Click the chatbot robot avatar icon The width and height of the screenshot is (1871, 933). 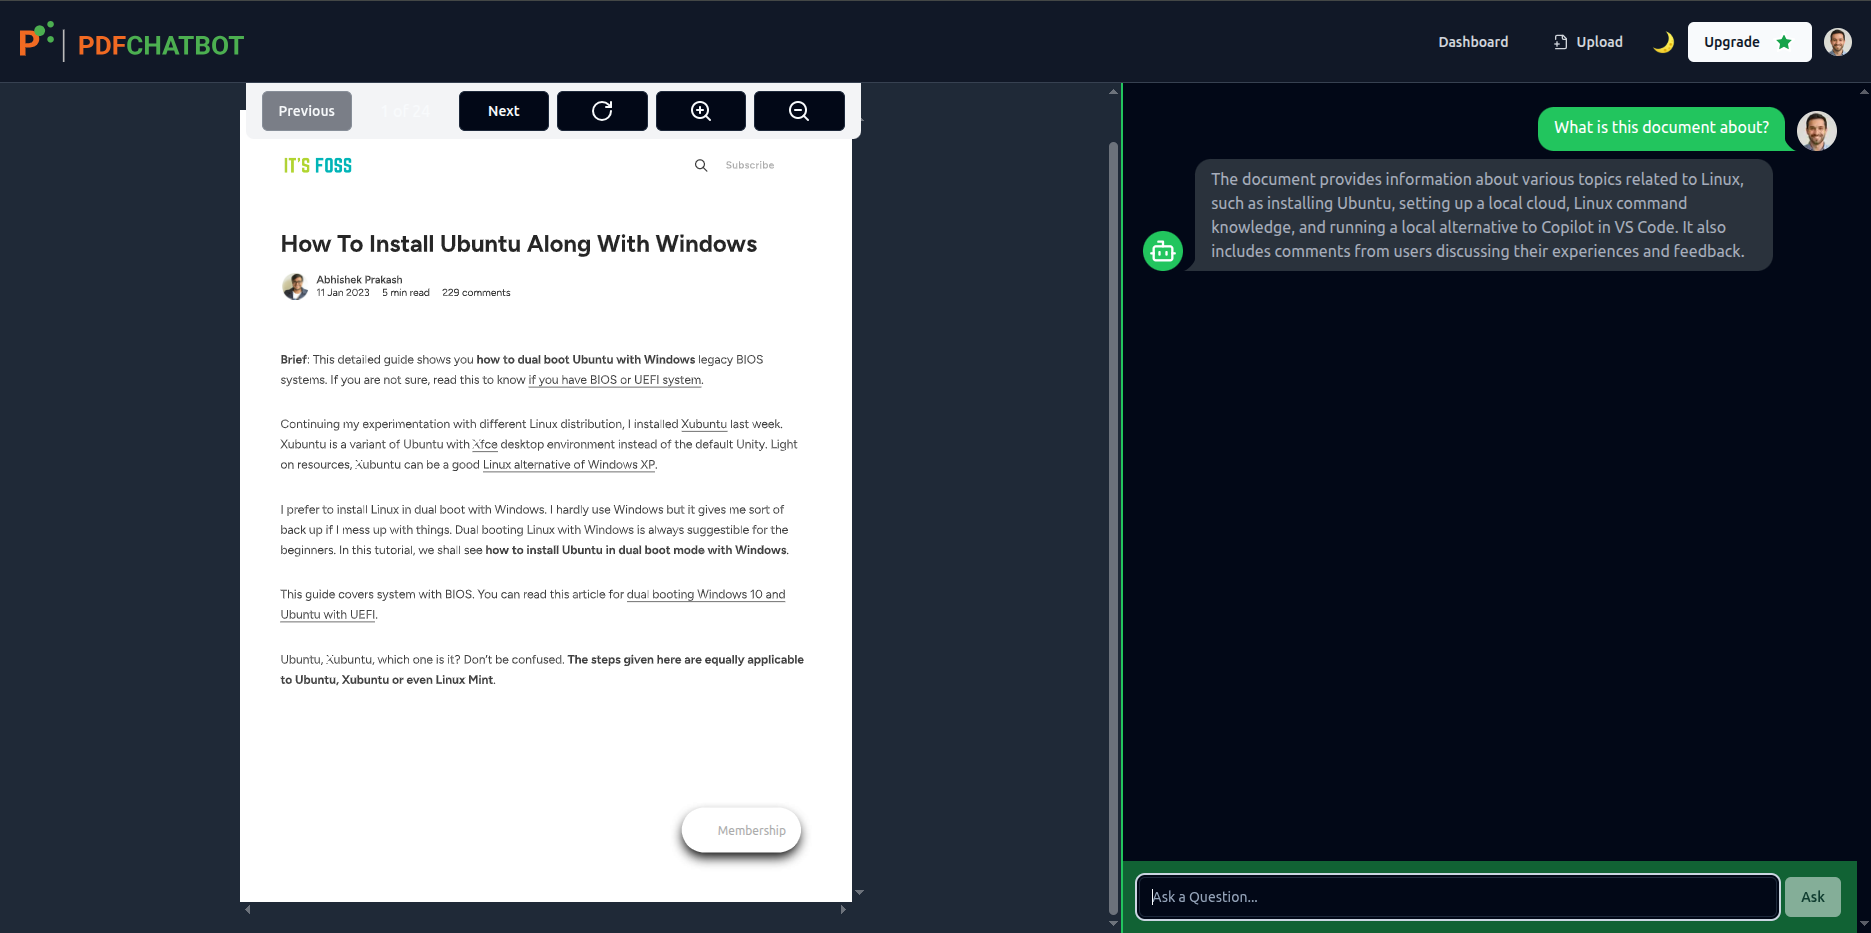click(x=1163, y=251)
